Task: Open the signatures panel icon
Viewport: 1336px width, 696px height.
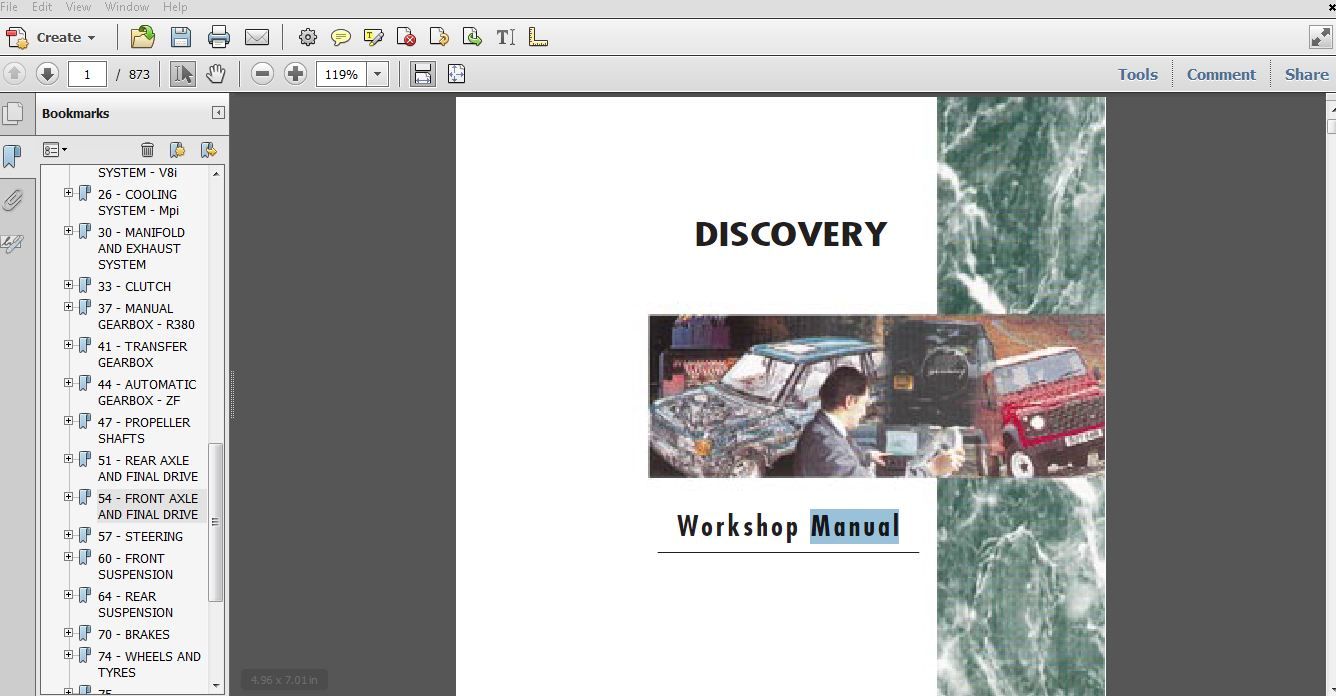Action: click(x=13, y=243)
